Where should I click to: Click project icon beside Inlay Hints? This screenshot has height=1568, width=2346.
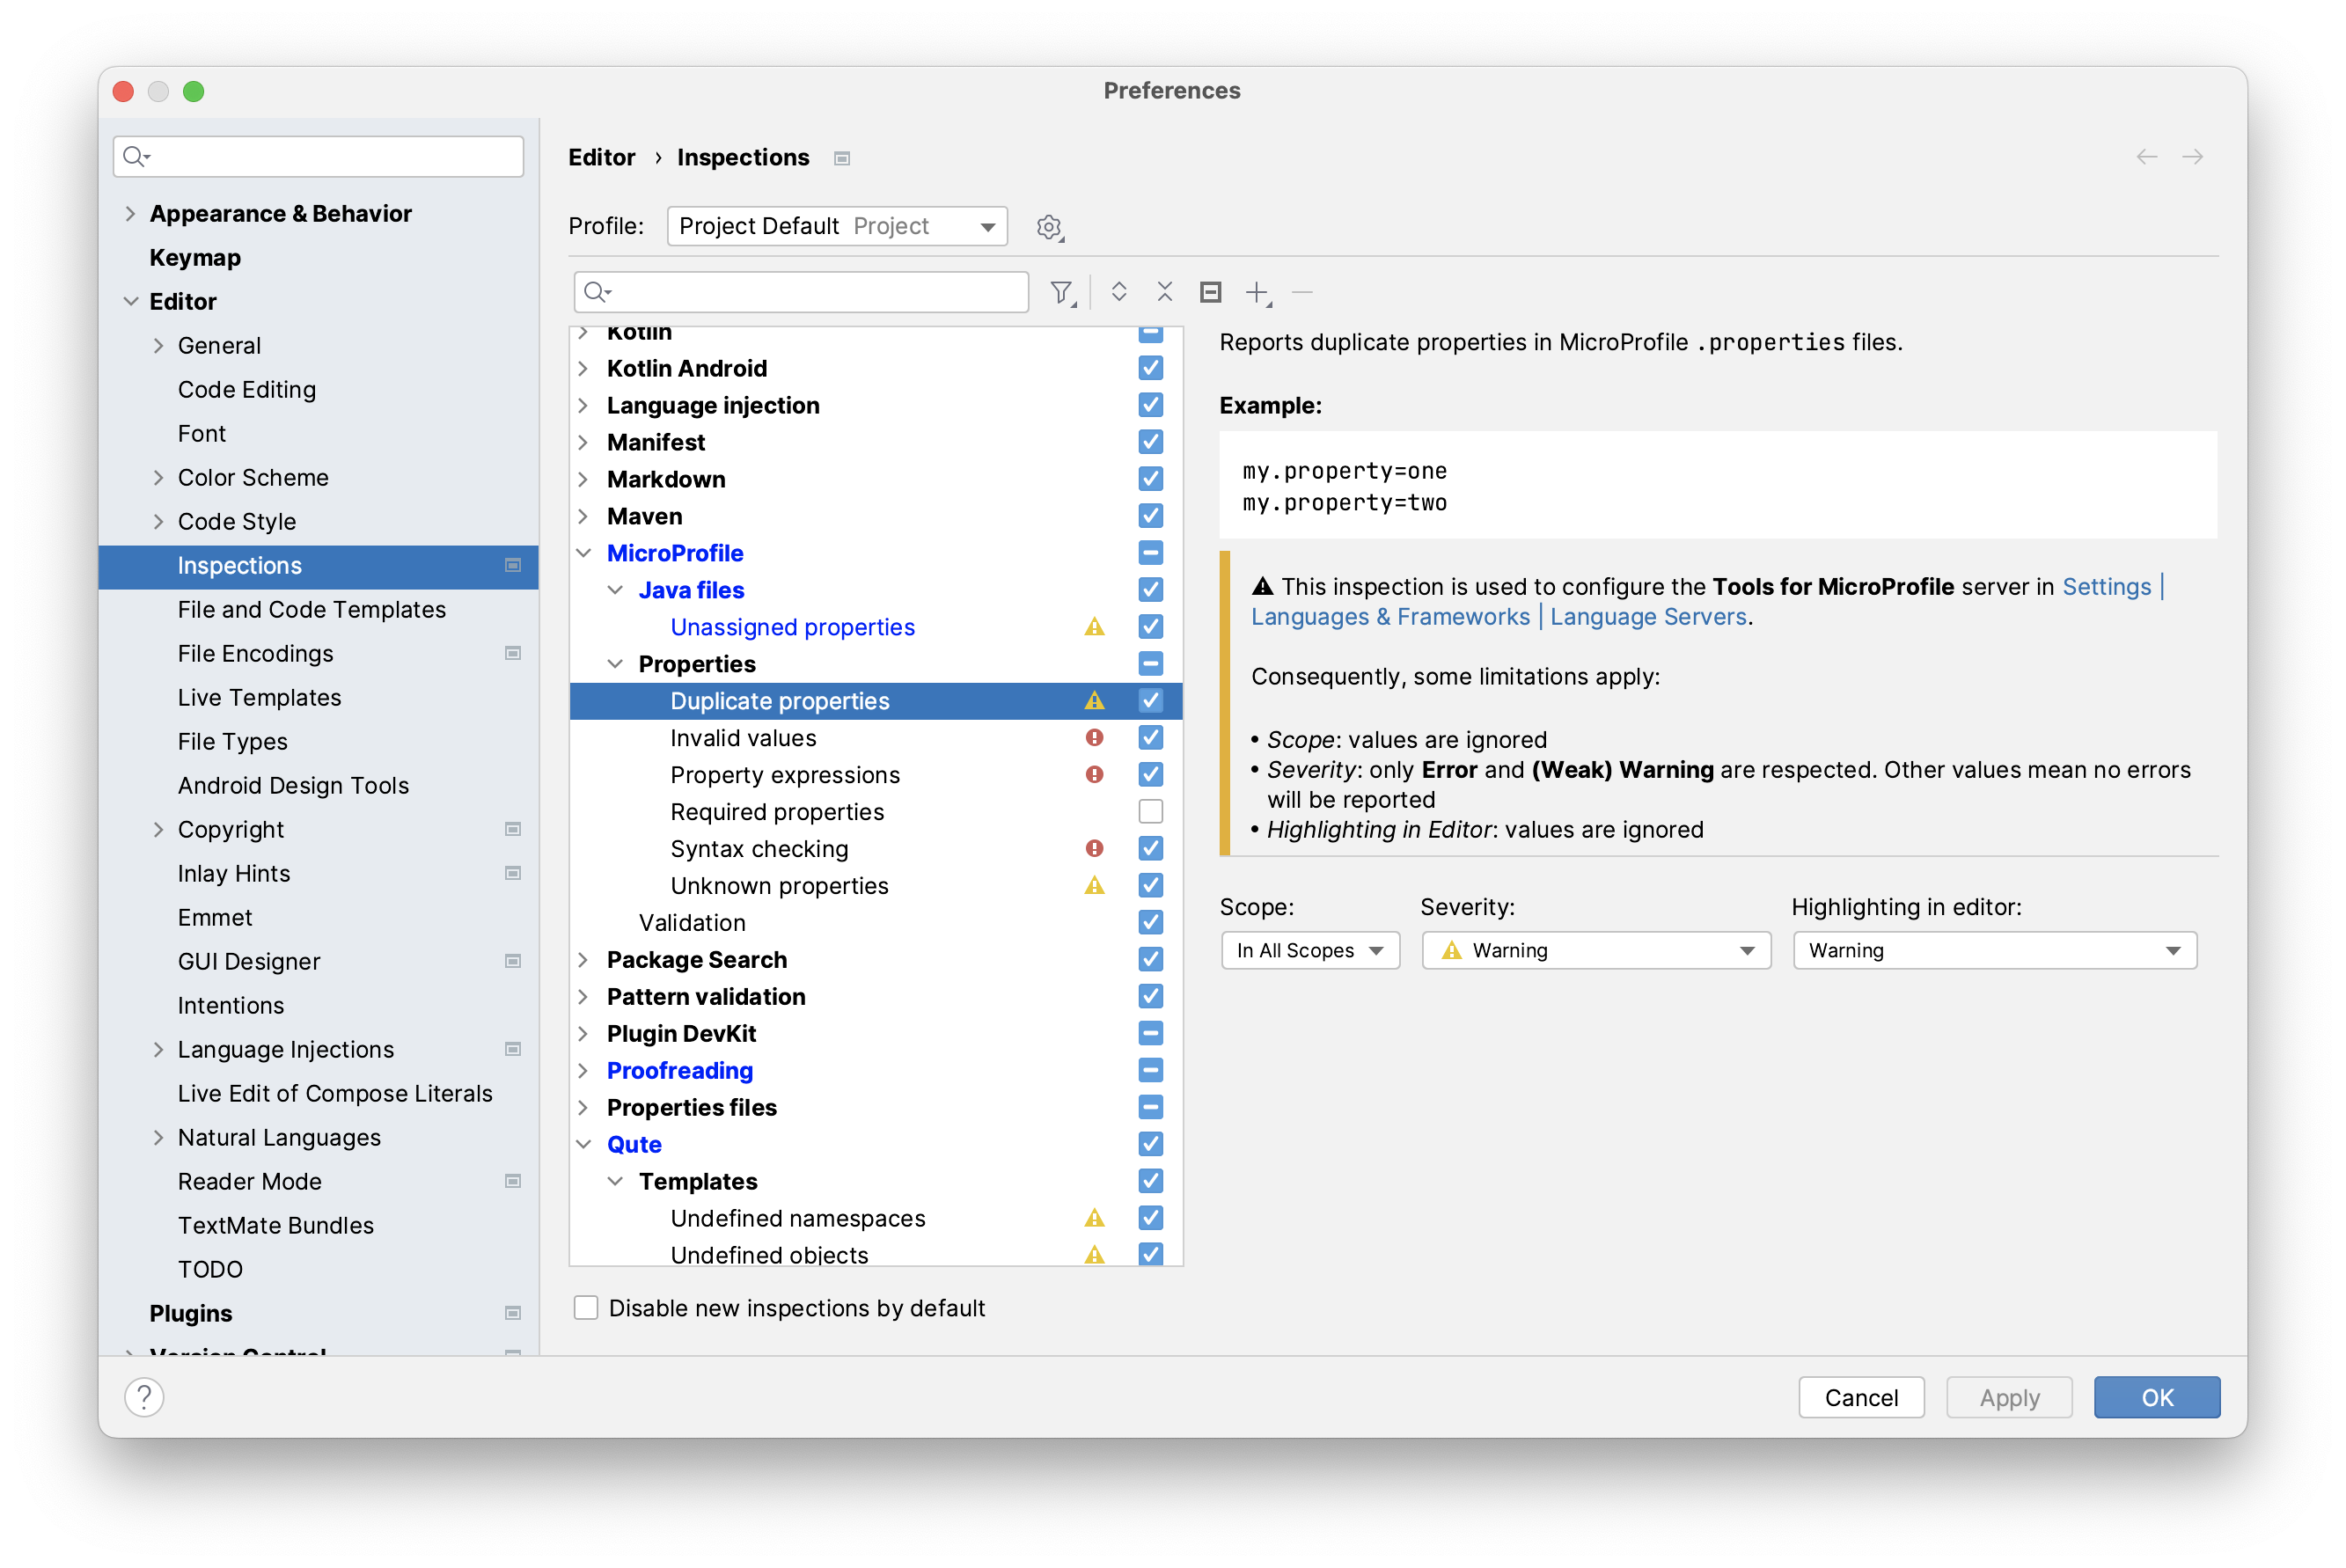pyautogui.click(x=513, y=874)
